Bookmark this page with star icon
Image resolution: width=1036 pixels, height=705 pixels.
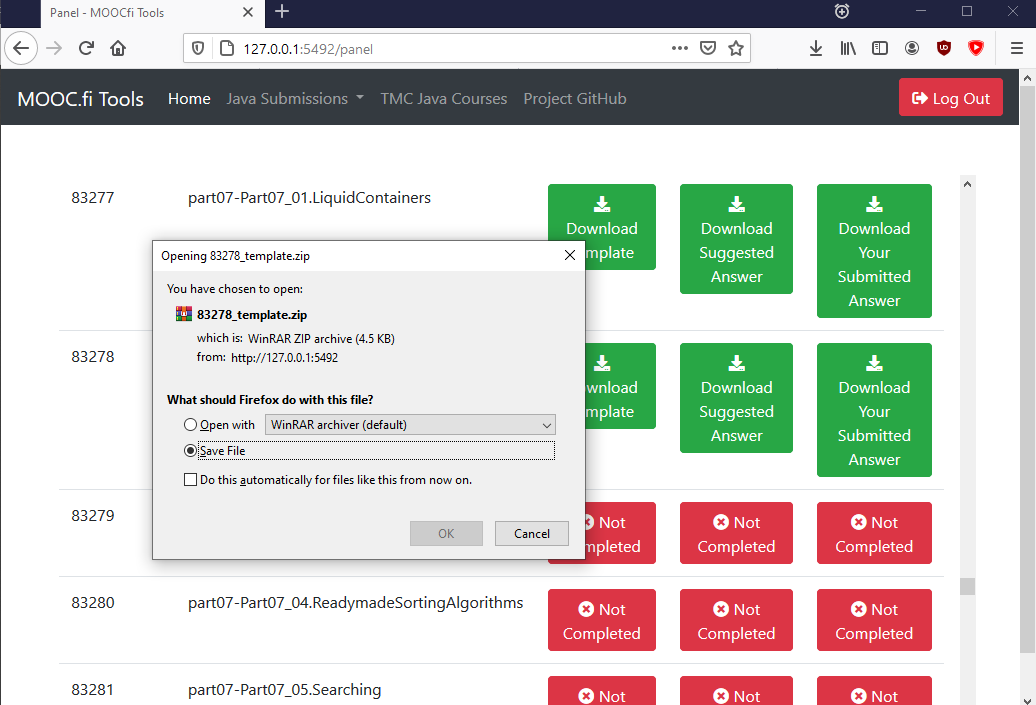[735, 48]
